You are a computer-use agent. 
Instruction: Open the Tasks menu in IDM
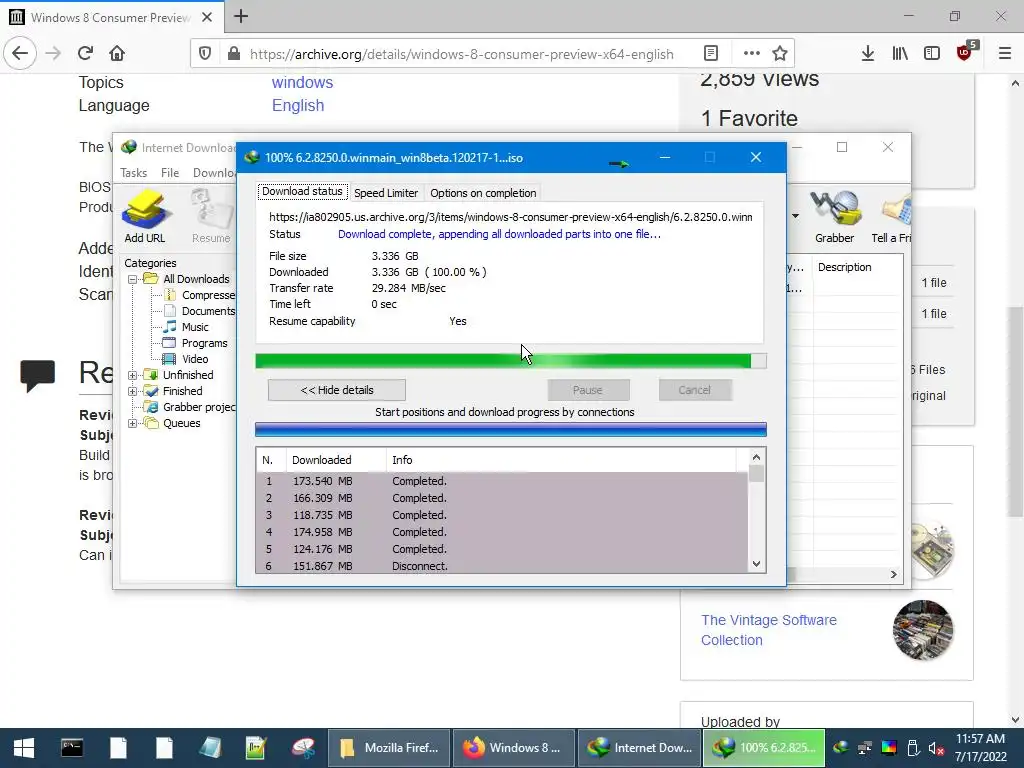coord(133,172)
